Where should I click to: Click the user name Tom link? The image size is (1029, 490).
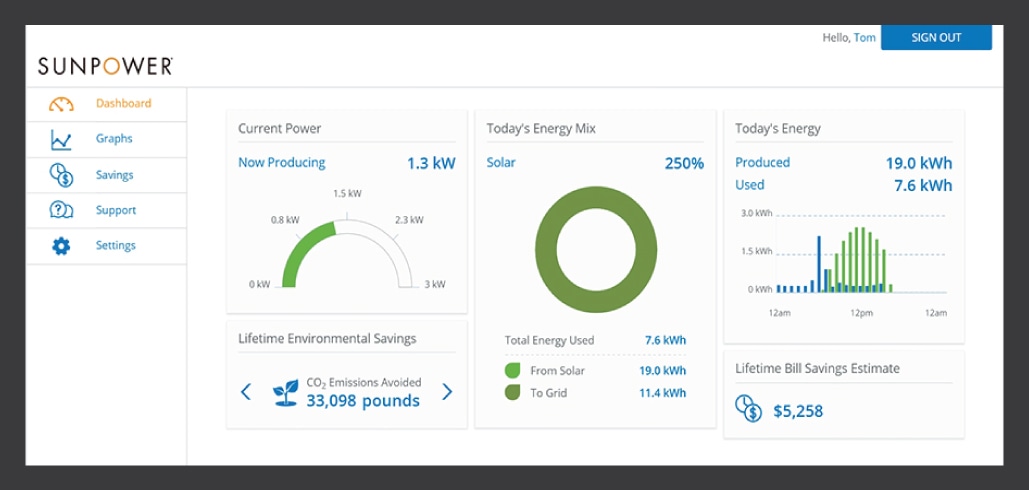pyautogui.click(x=864, y=37)
